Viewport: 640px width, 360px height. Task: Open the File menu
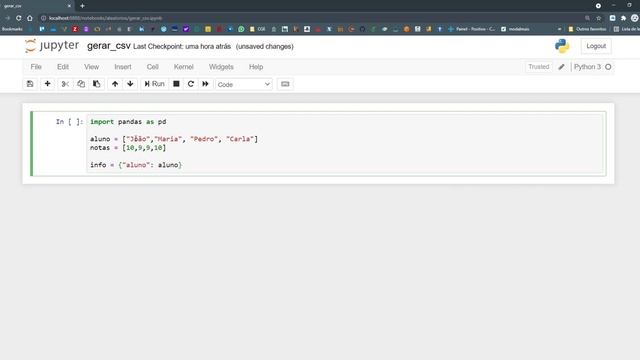point(36,67)
